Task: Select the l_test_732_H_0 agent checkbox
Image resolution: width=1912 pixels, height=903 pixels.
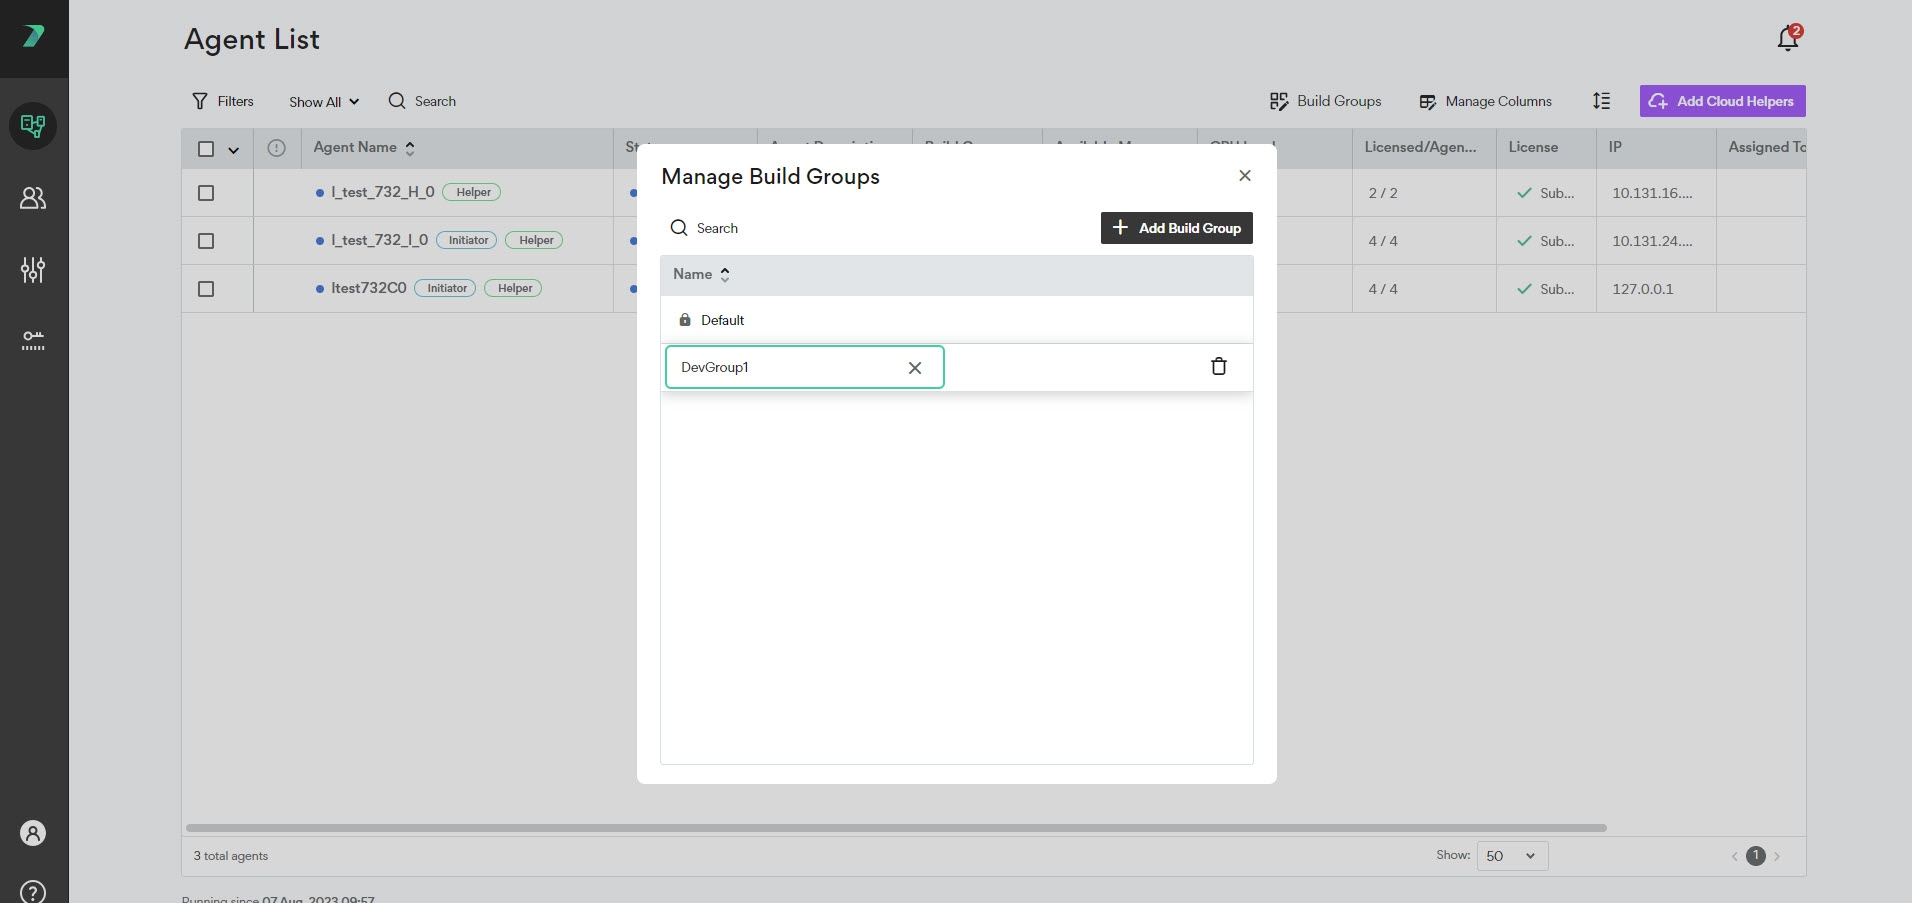Action: point(206,193)
